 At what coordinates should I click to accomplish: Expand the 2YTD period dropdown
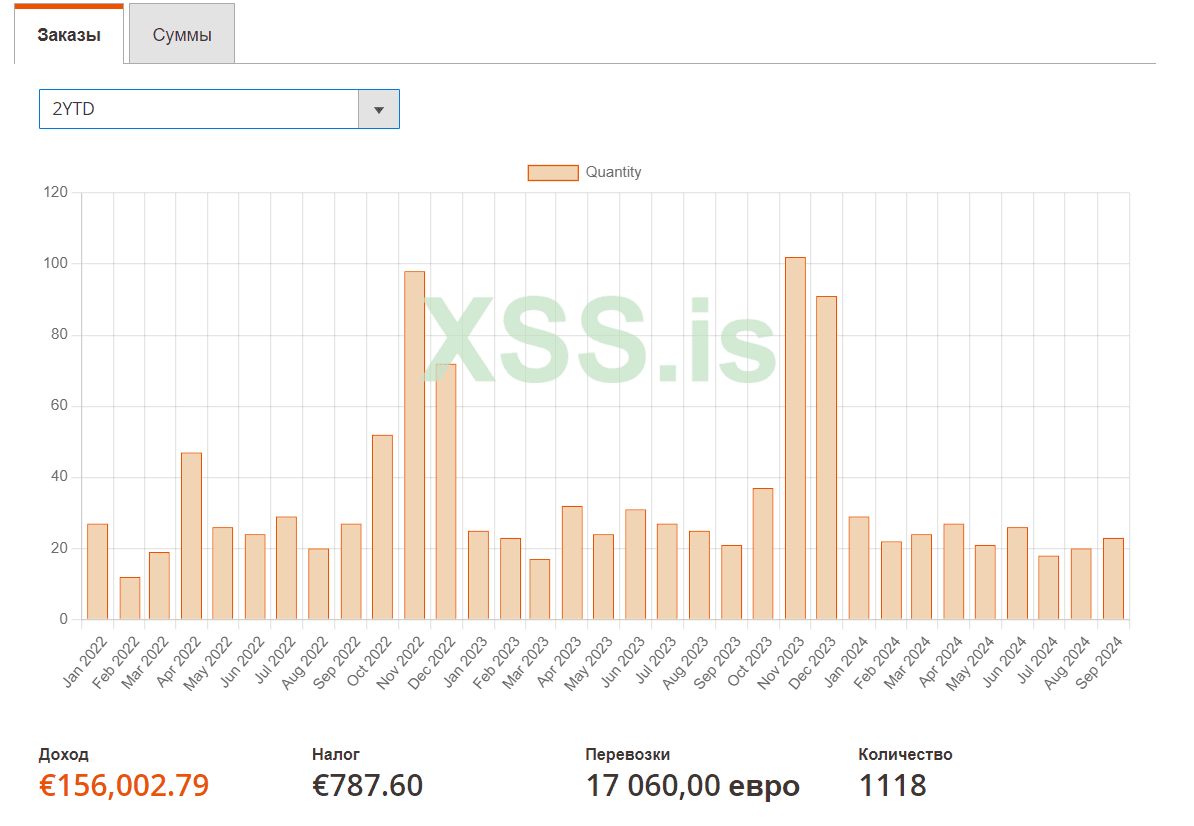(199, 109)
